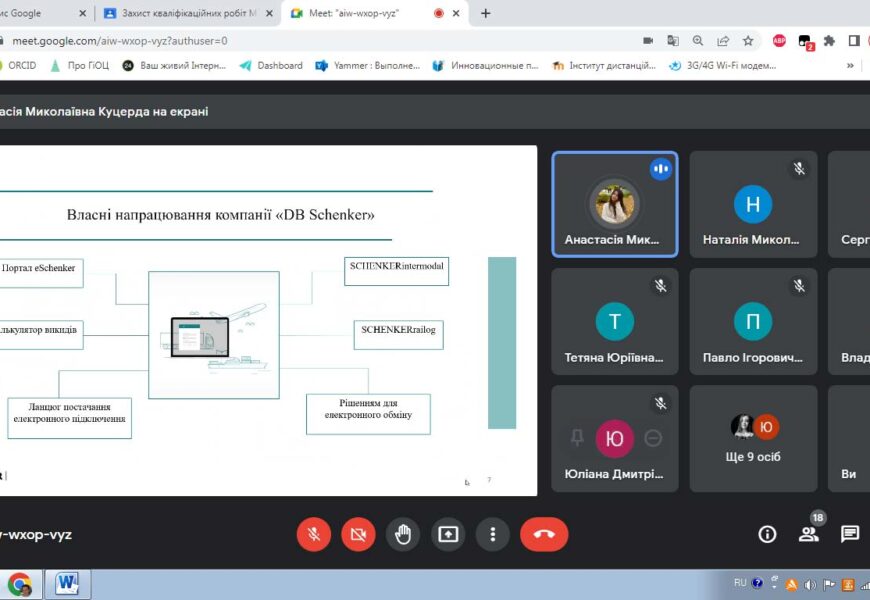Raise hand in the meeting
Image resolution: width=870 pixels, height=600 pixels.
tap(403, 534)
